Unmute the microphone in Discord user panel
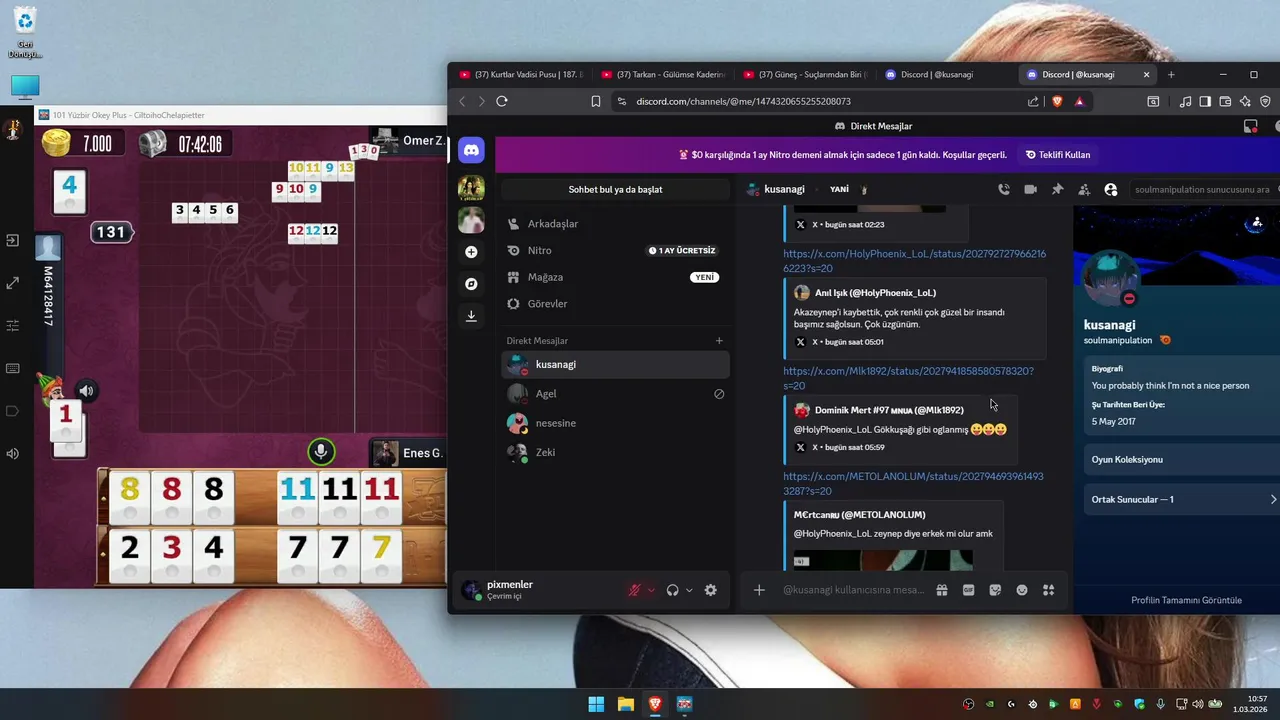Image resolution: width=1280 pixels, height=720 pixels. (634, 590)
